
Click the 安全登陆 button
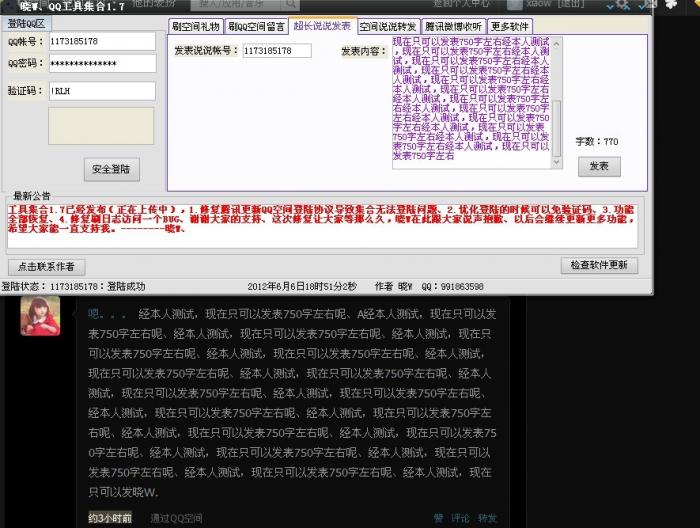[112, 170]
